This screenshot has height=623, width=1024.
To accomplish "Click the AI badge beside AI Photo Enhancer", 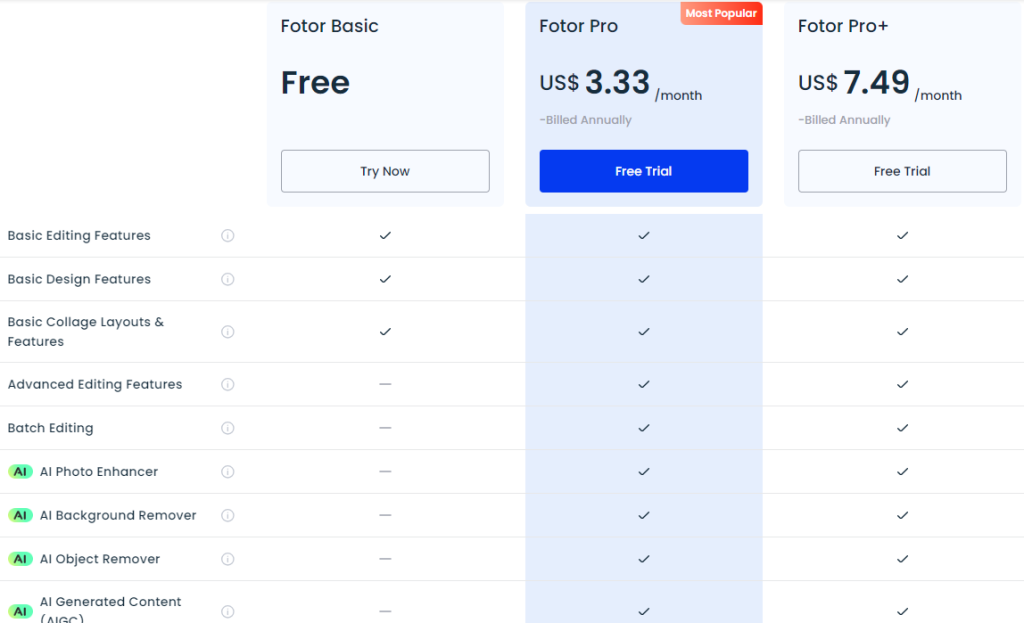I will point(20,471).
